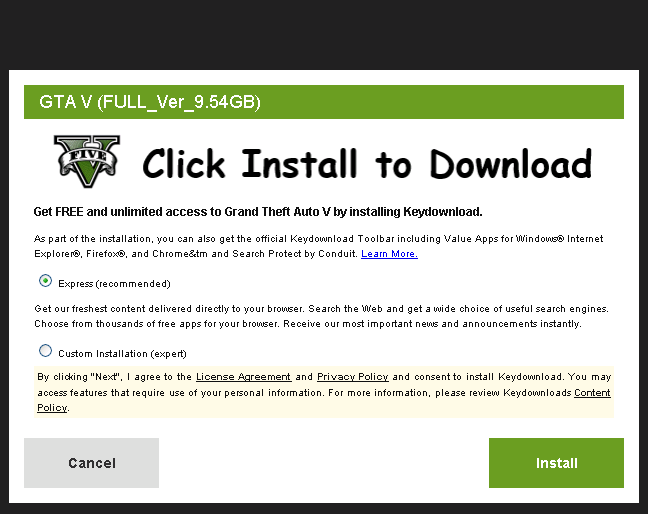Click the green Install button
Viewport: 648px width, 514px height.
[556, 463]
